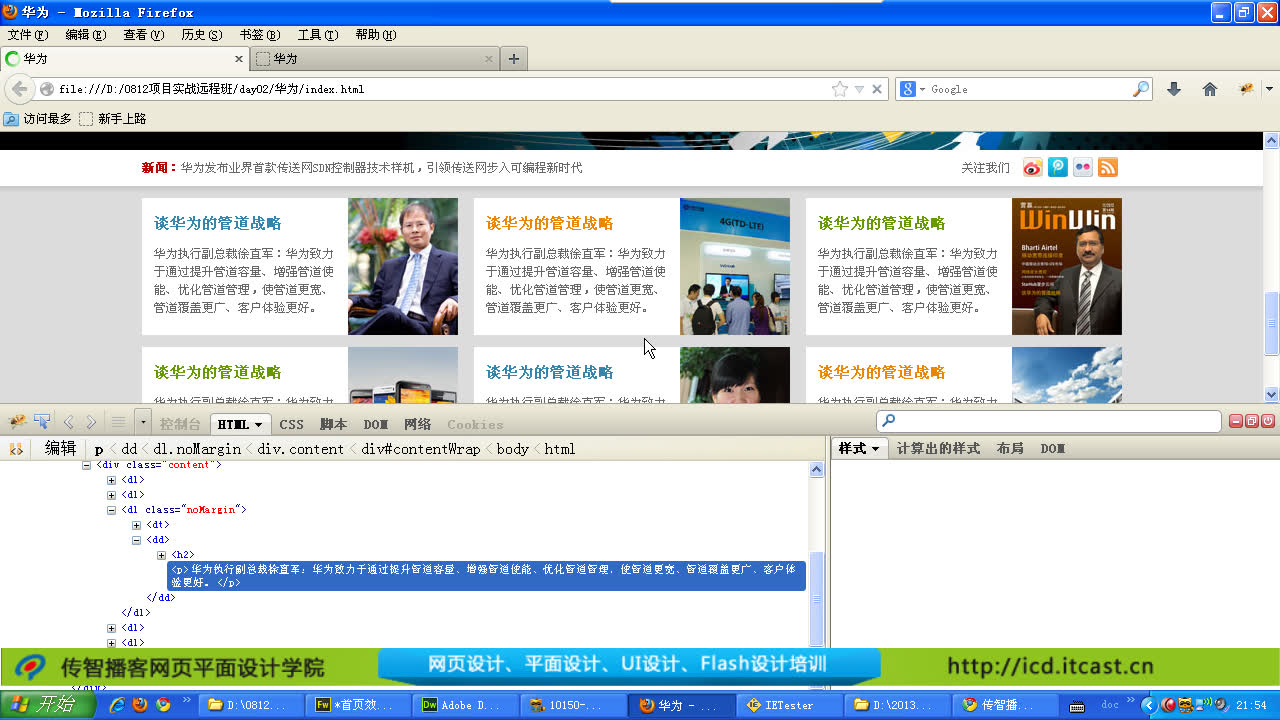This screenshot has width=1280, height=720.
Task: Click the 编辑 edit button in HTML panel
Action: pos(61,449)
